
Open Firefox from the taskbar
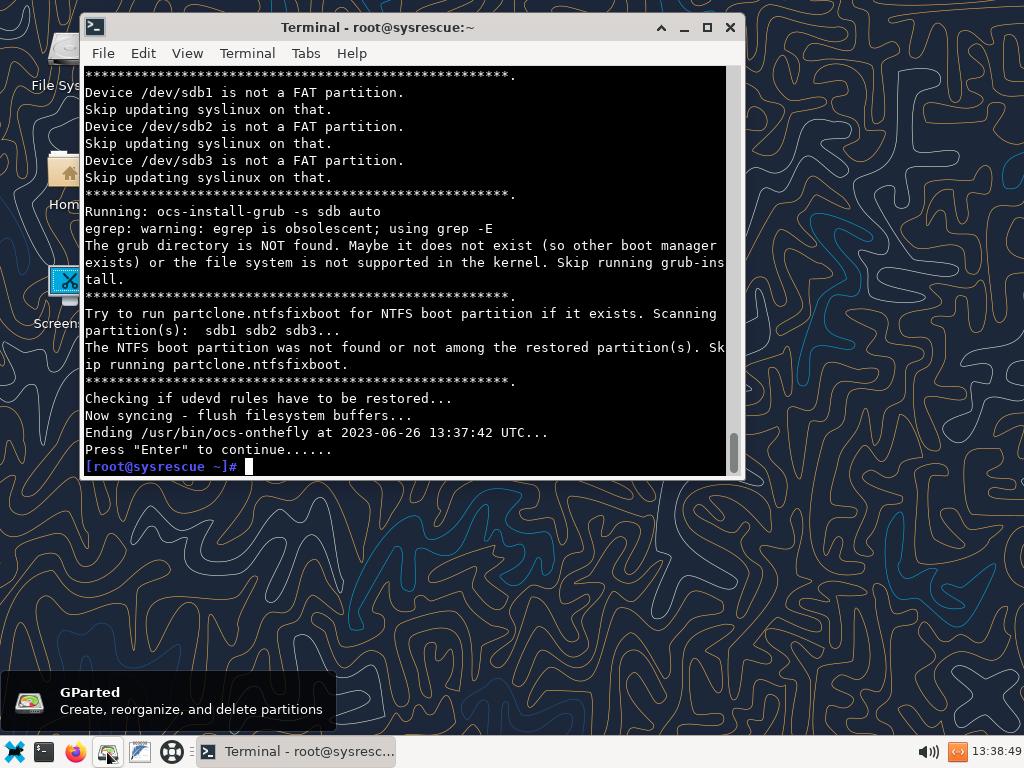76,752
